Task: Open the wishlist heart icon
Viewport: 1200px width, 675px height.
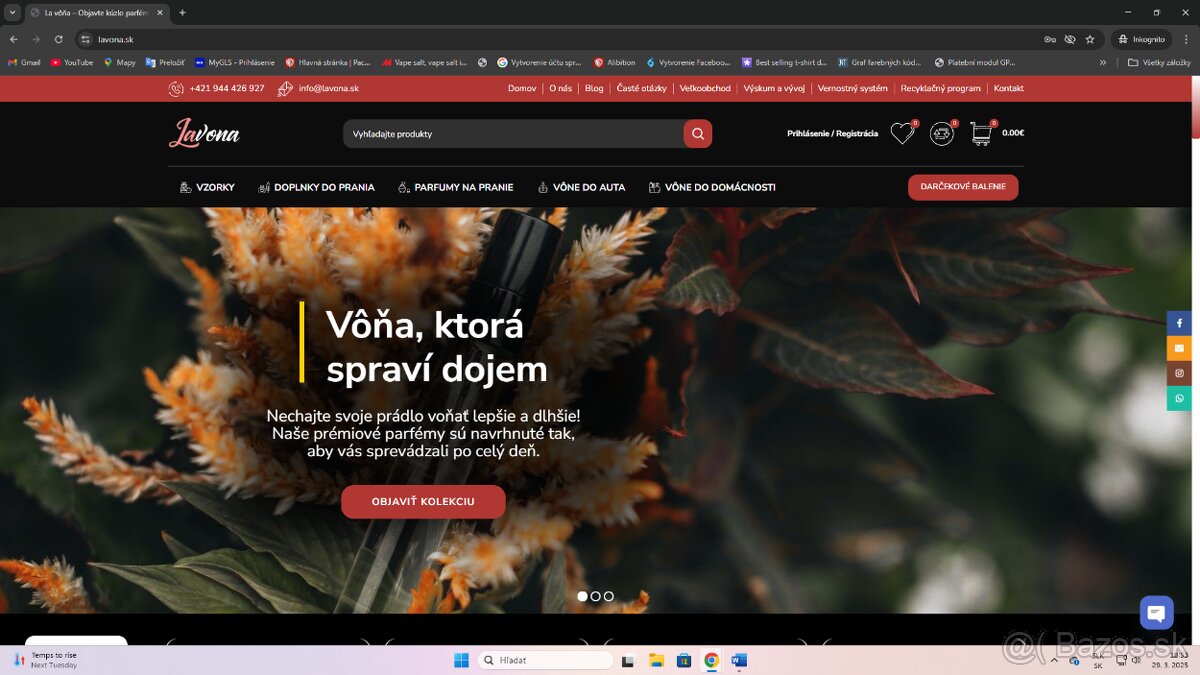Action: point(902,134)
